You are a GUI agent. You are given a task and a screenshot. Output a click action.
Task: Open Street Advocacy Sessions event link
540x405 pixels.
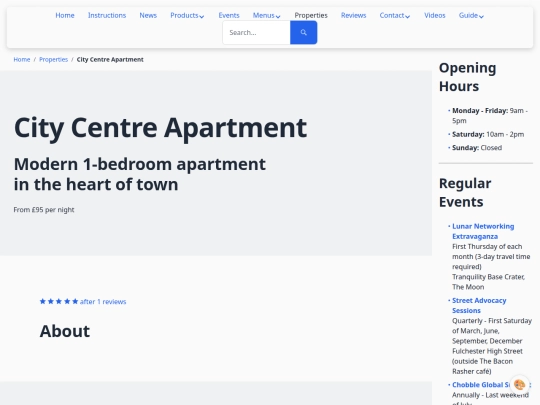coord(479,305)
